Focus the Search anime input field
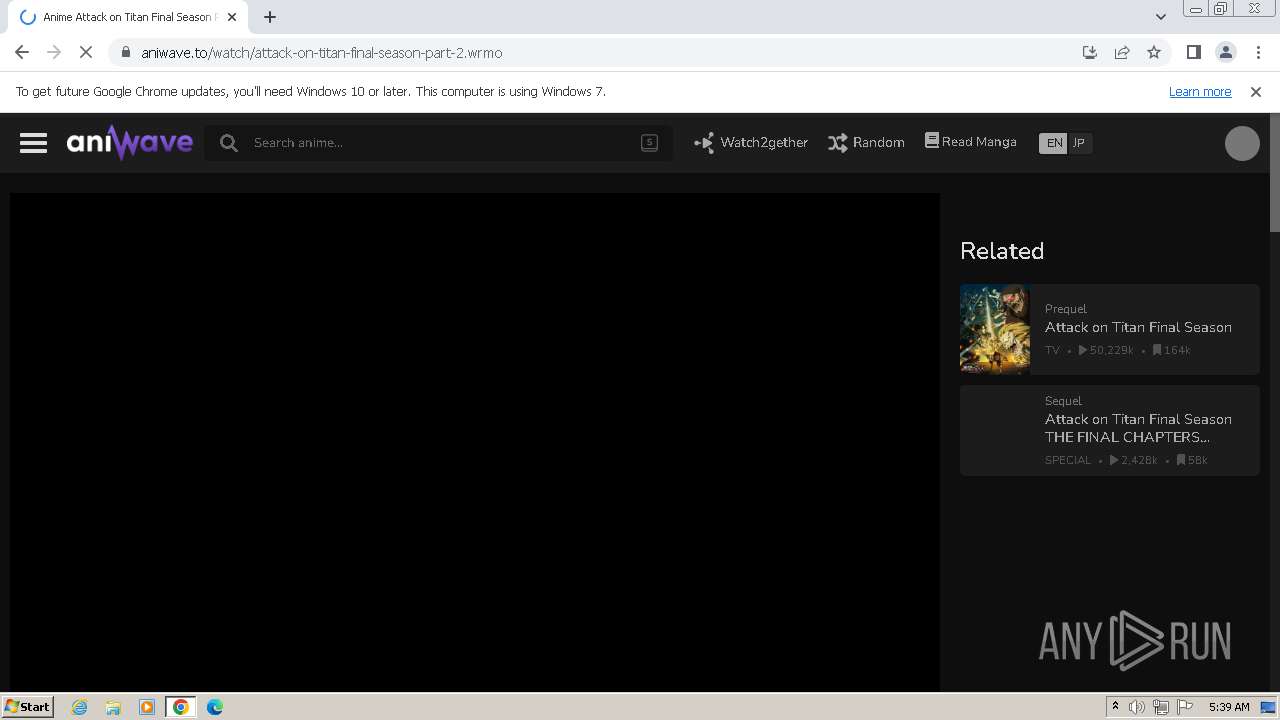The width and height of the screenshot is (1280, 720). coord(440,143)
